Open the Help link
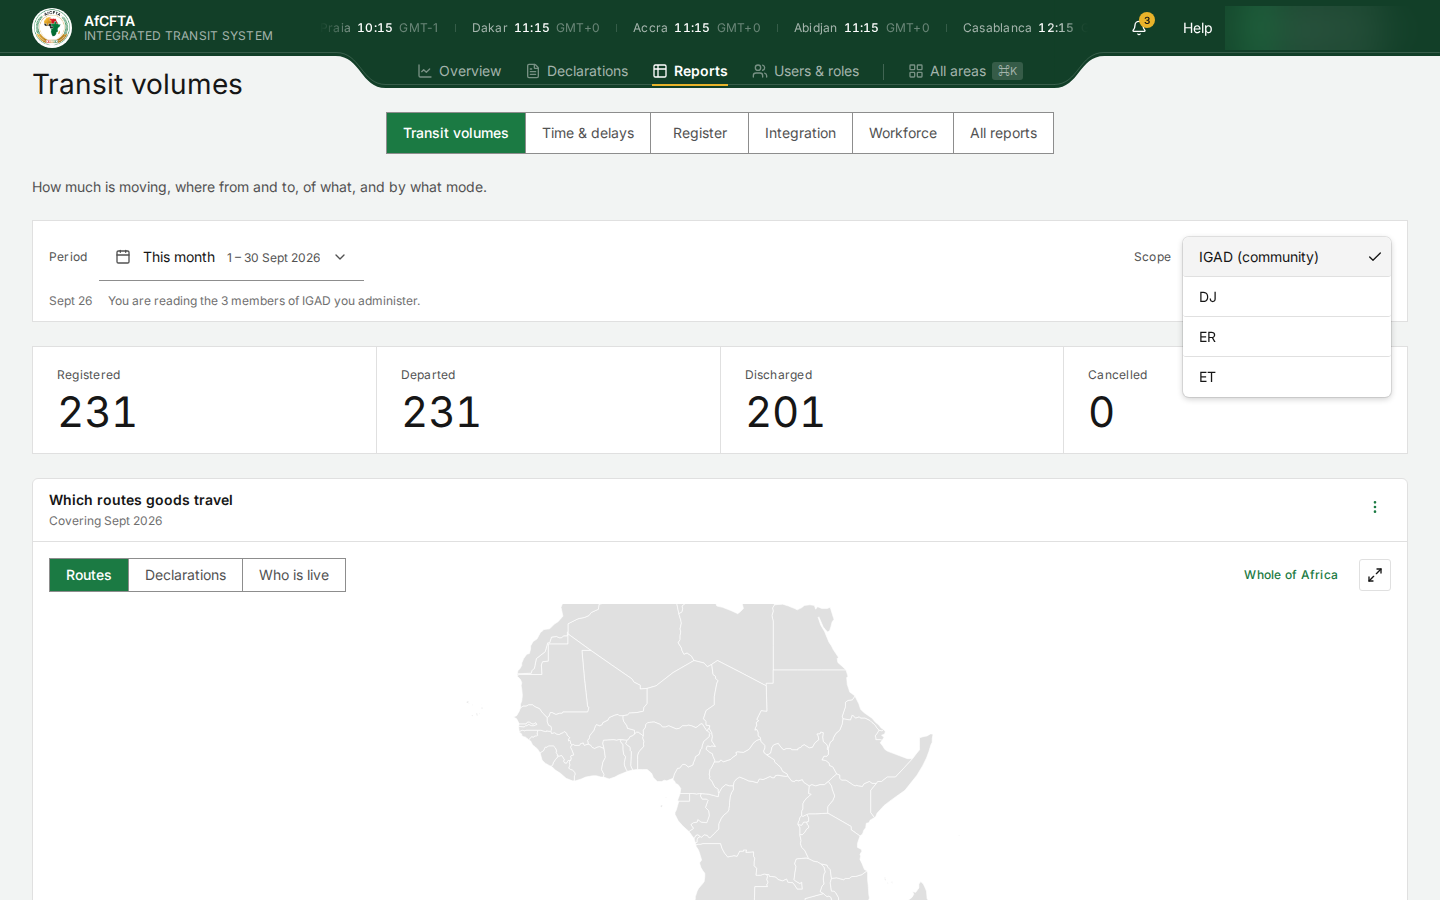Screen dimensions: 1440x900 point(1197,28)
